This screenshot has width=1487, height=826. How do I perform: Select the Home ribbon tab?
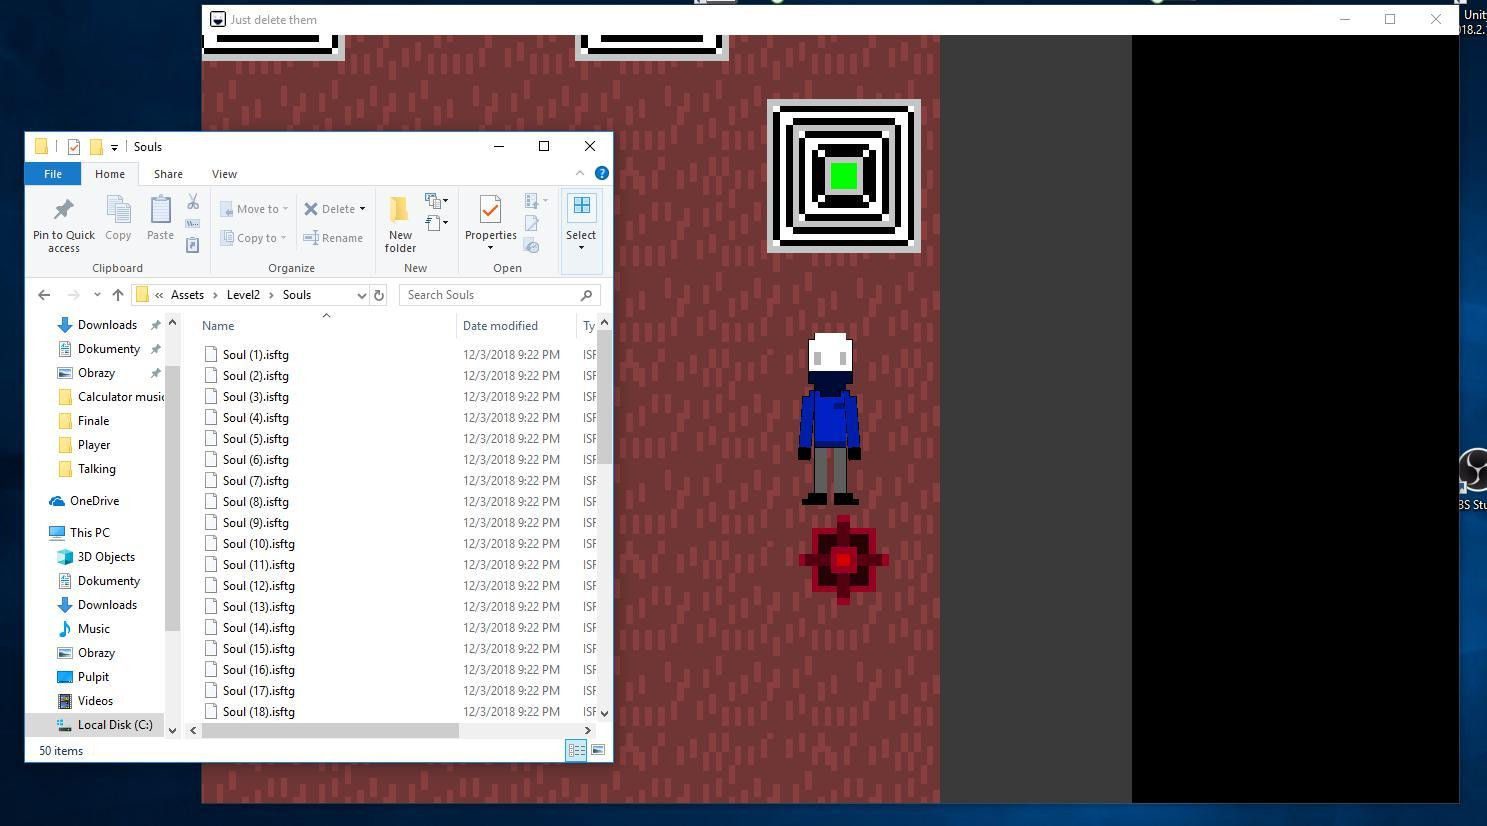(x=110, y=174)
